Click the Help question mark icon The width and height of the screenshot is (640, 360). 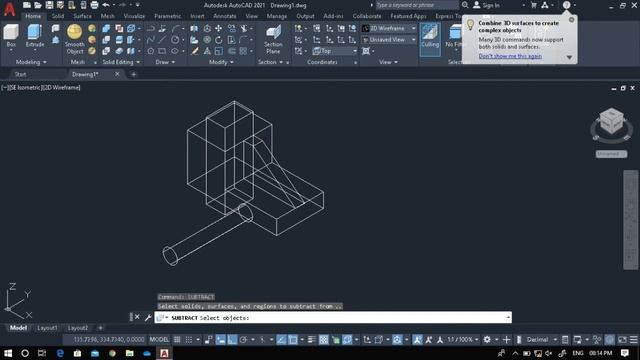[x=566, y=5]
